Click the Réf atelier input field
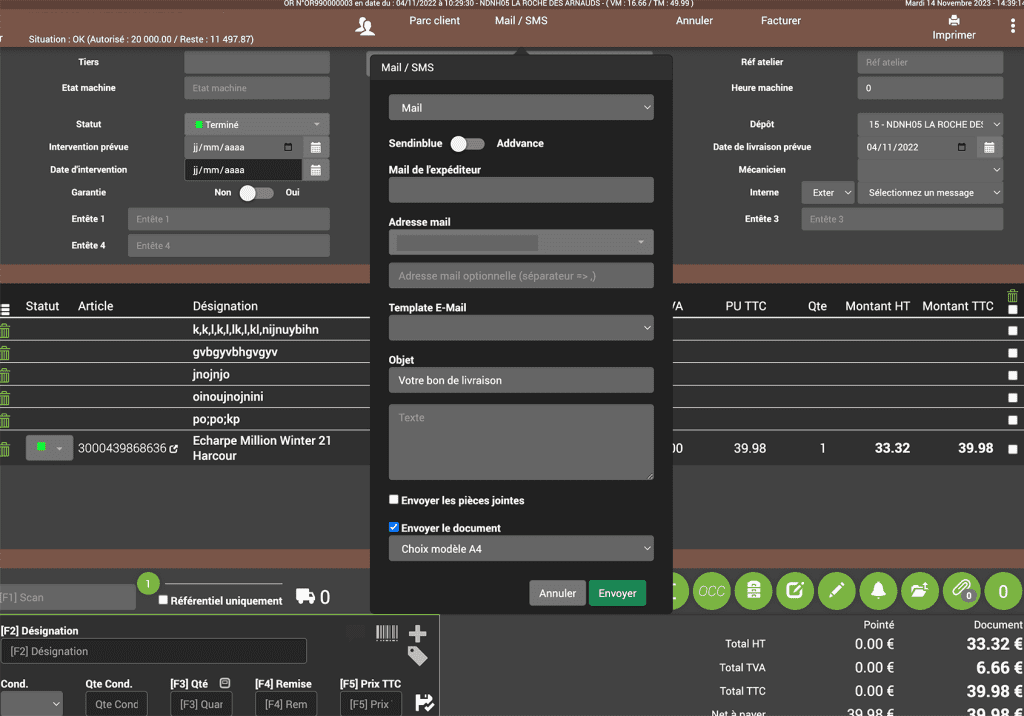 click(x=930, y=63)
